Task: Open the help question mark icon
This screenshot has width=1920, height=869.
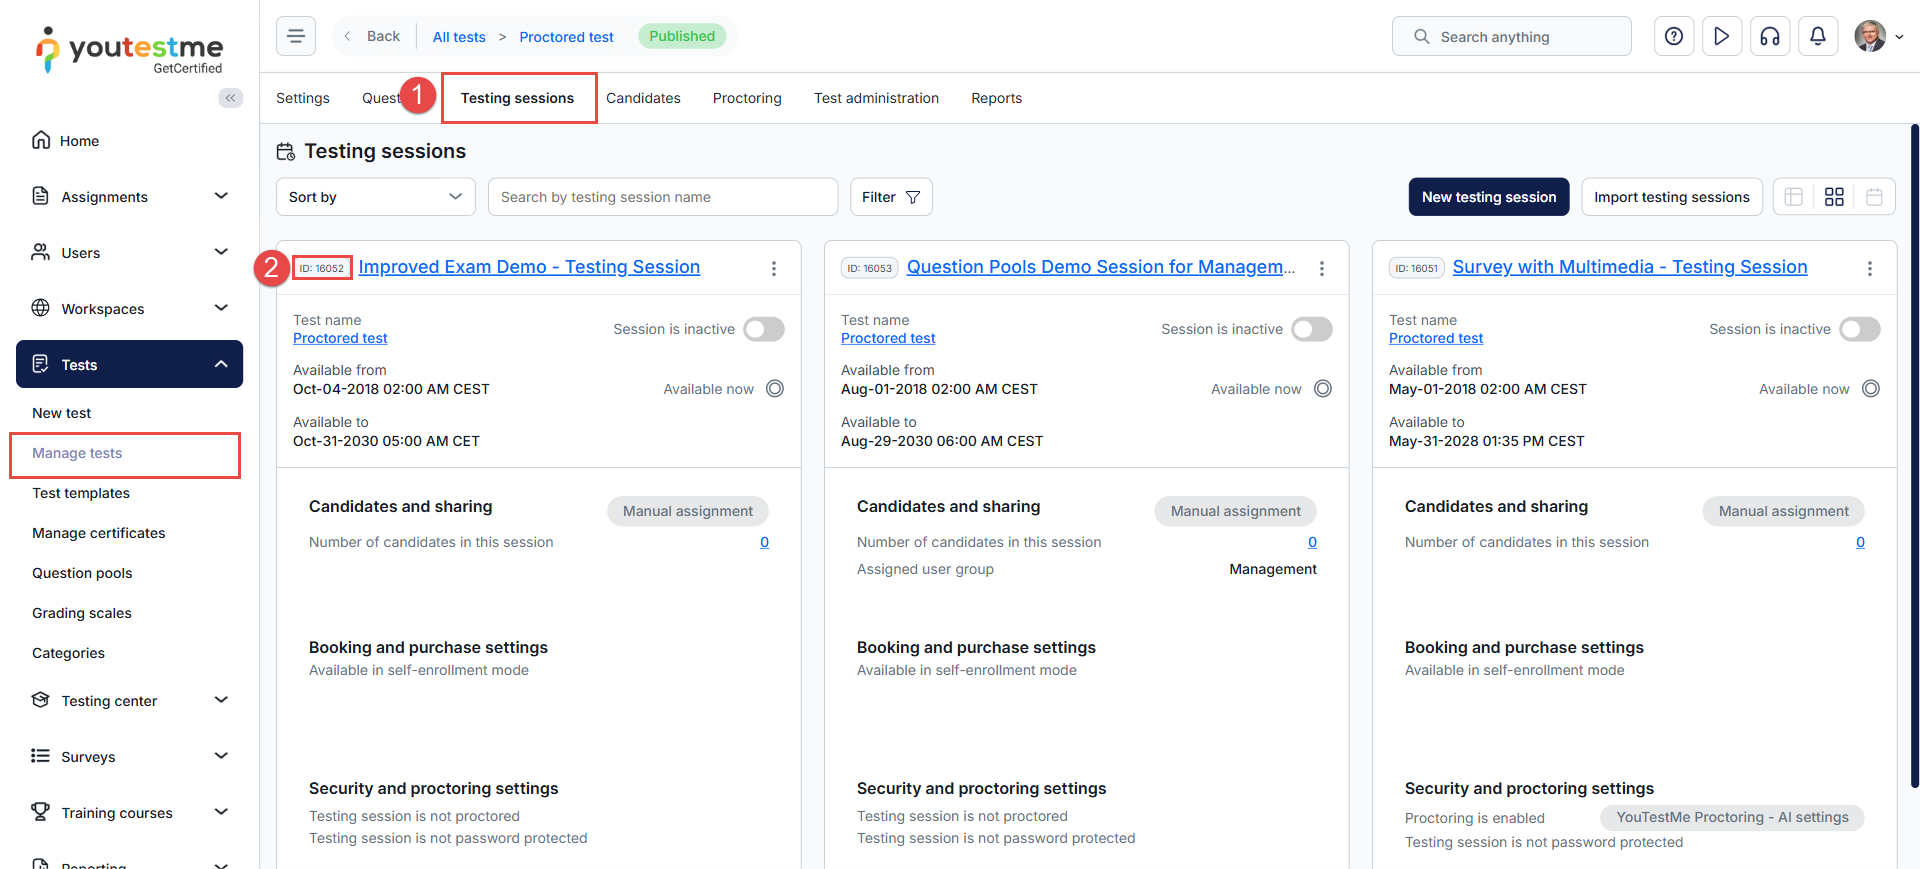Action: pos(1673,36)
